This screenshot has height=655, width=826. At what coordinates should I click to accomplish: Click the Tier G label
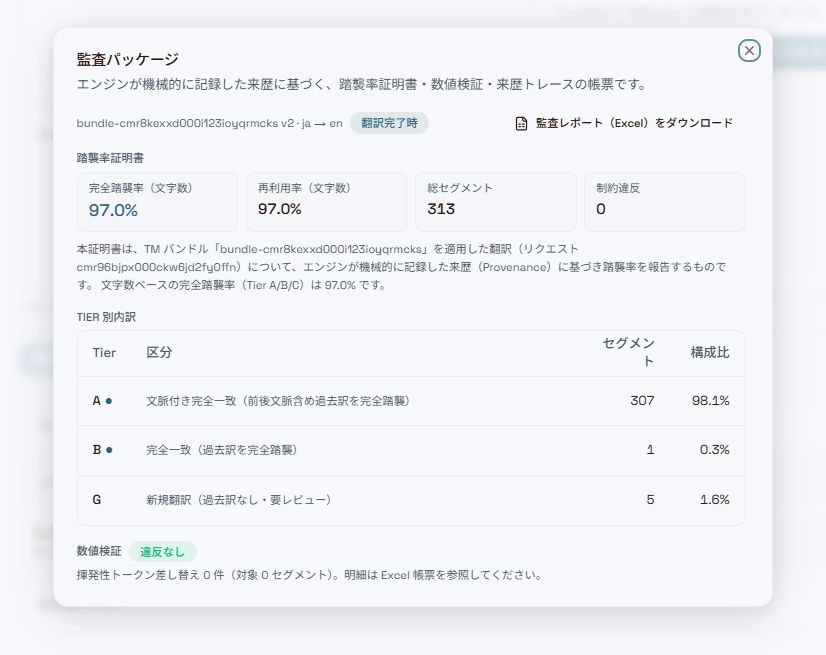(97, 500)
